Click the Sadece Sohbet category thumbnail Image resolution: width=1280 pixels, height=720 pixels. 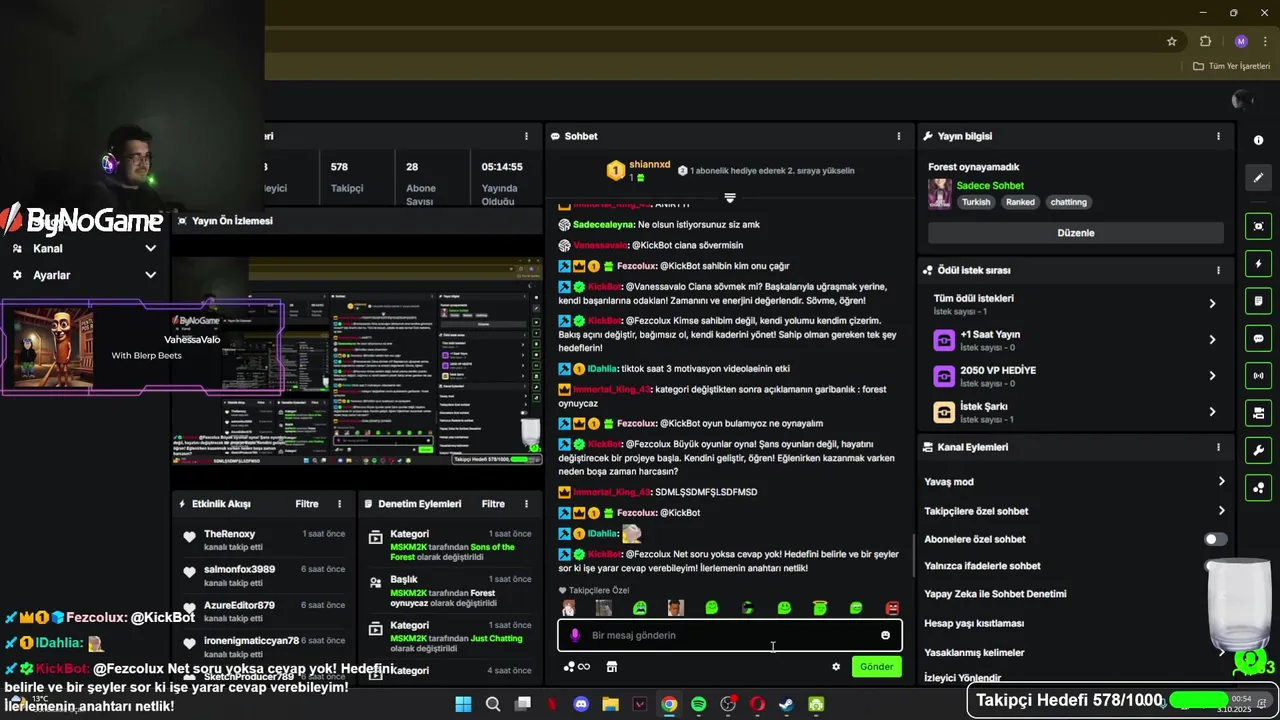coord(940,194)
